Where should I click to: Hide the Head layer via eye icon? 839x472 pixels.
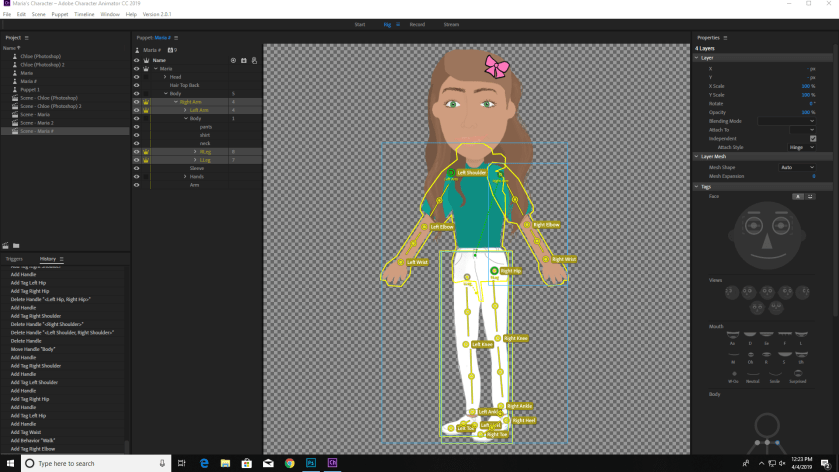tap(137, 77)
